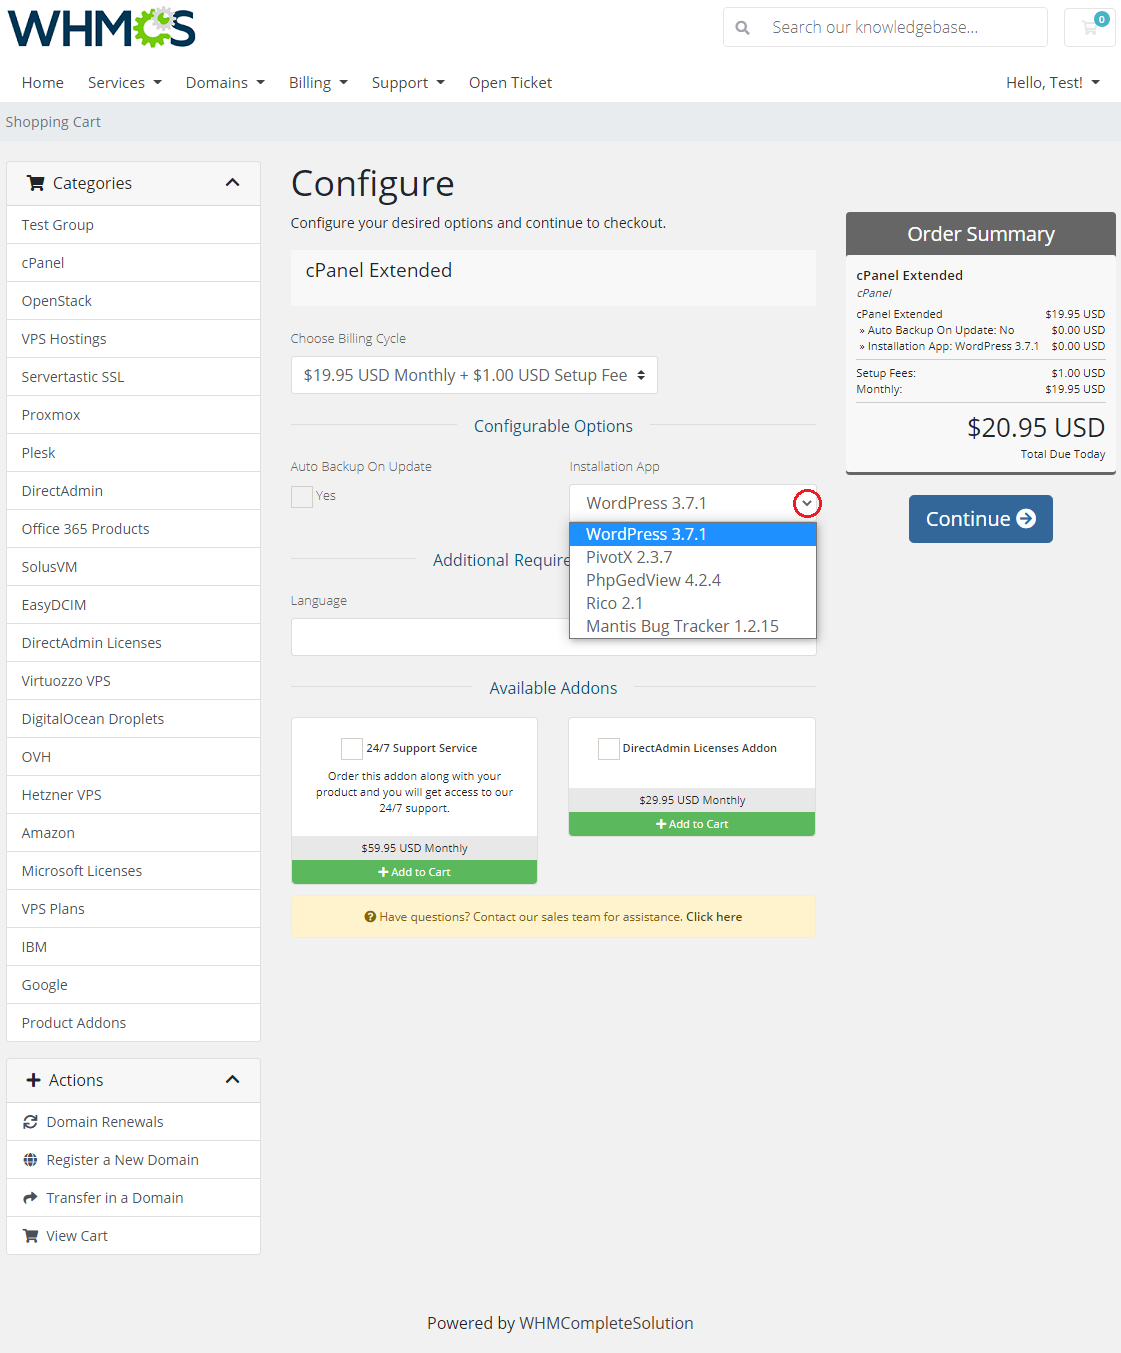Check the 24/7 Support Service addon box
Screen dimensions: 1121x1353
[352, 749]
